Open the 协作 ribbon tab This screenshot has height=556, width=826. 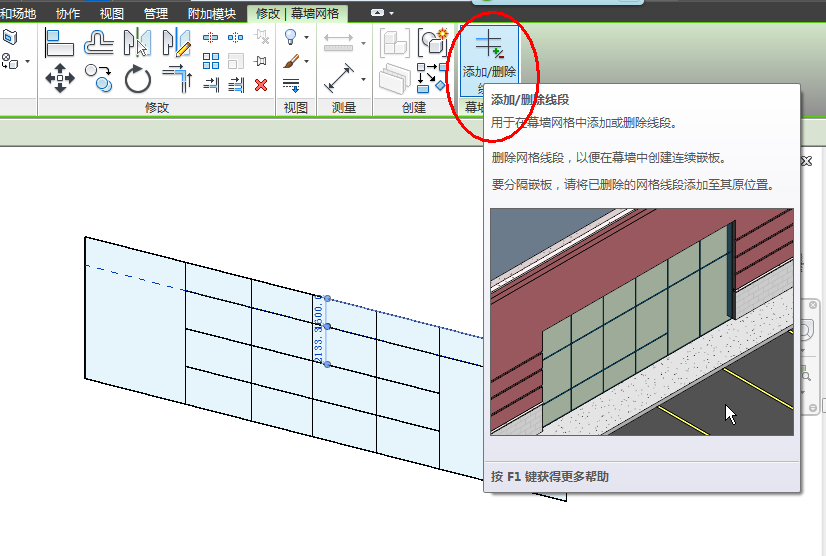(x=68, y=14)
